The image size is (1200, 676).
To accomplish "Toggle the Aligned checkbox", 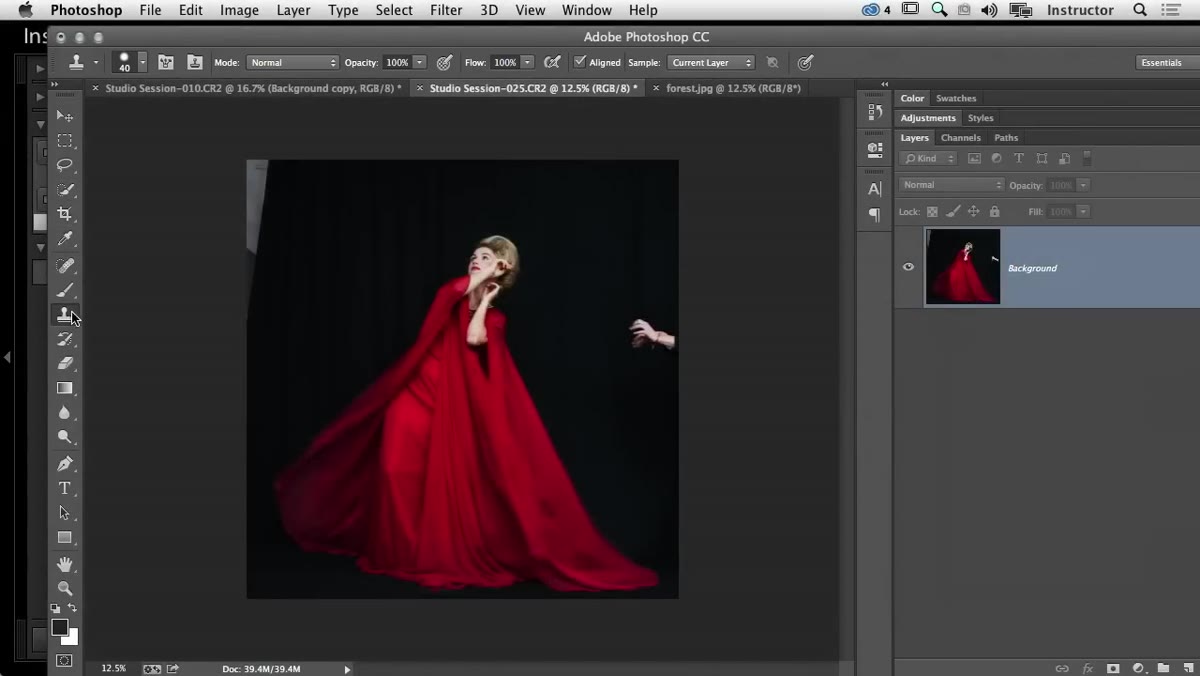I will 579,62.
